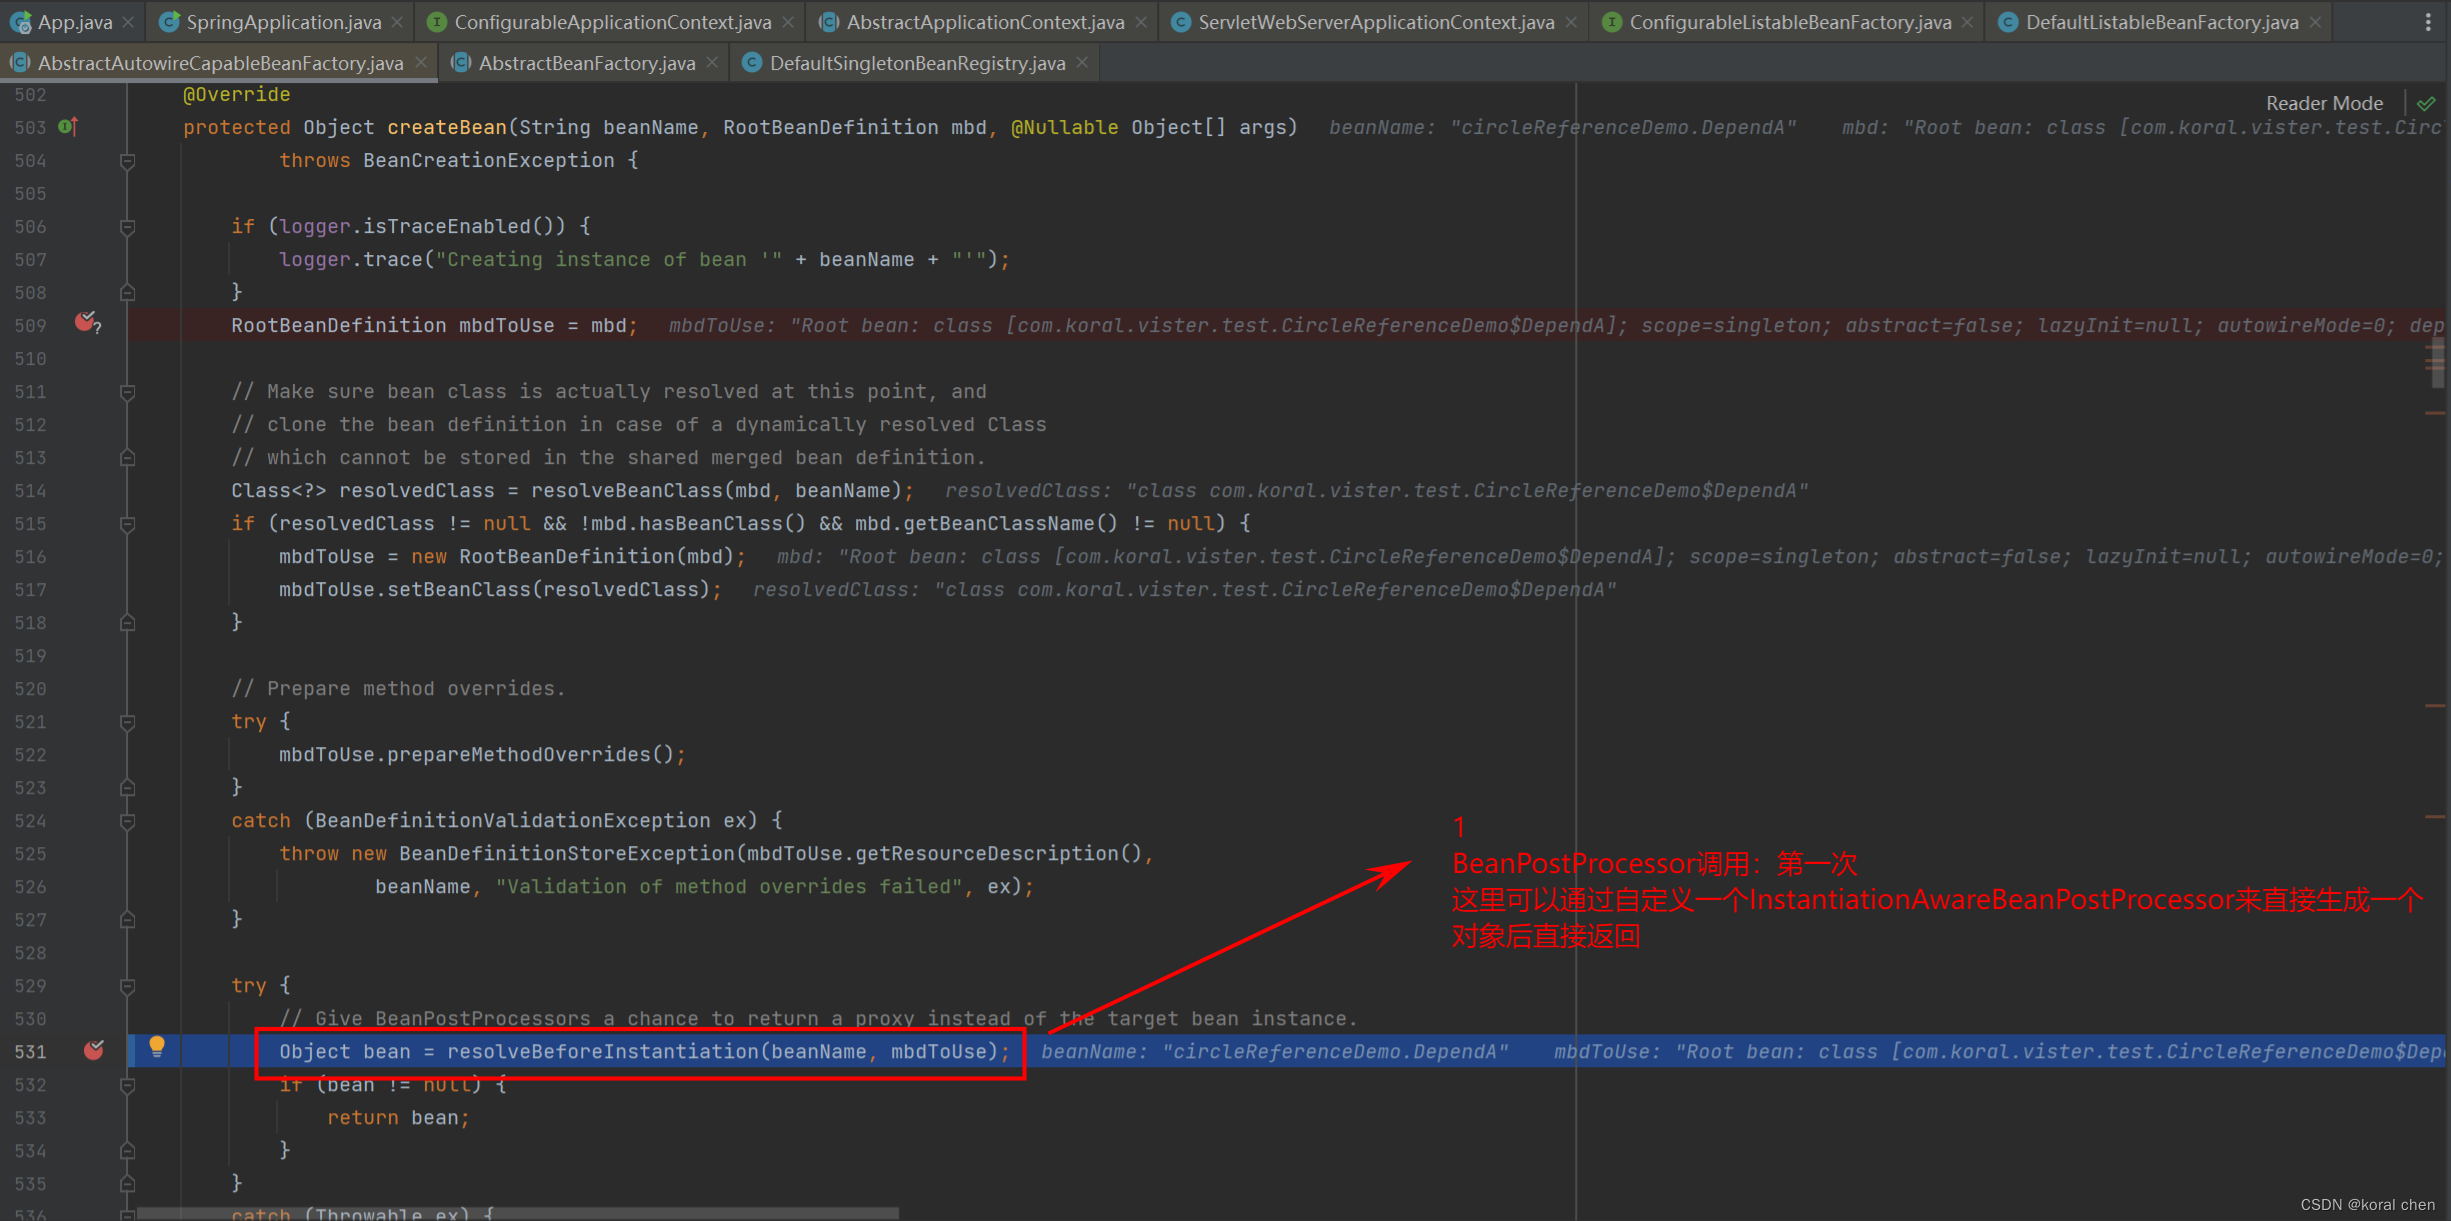This screenshot has height=1221, width=2451.
Task: Close the AbstractBeanFactory.java tab
Action: [712, 63]
